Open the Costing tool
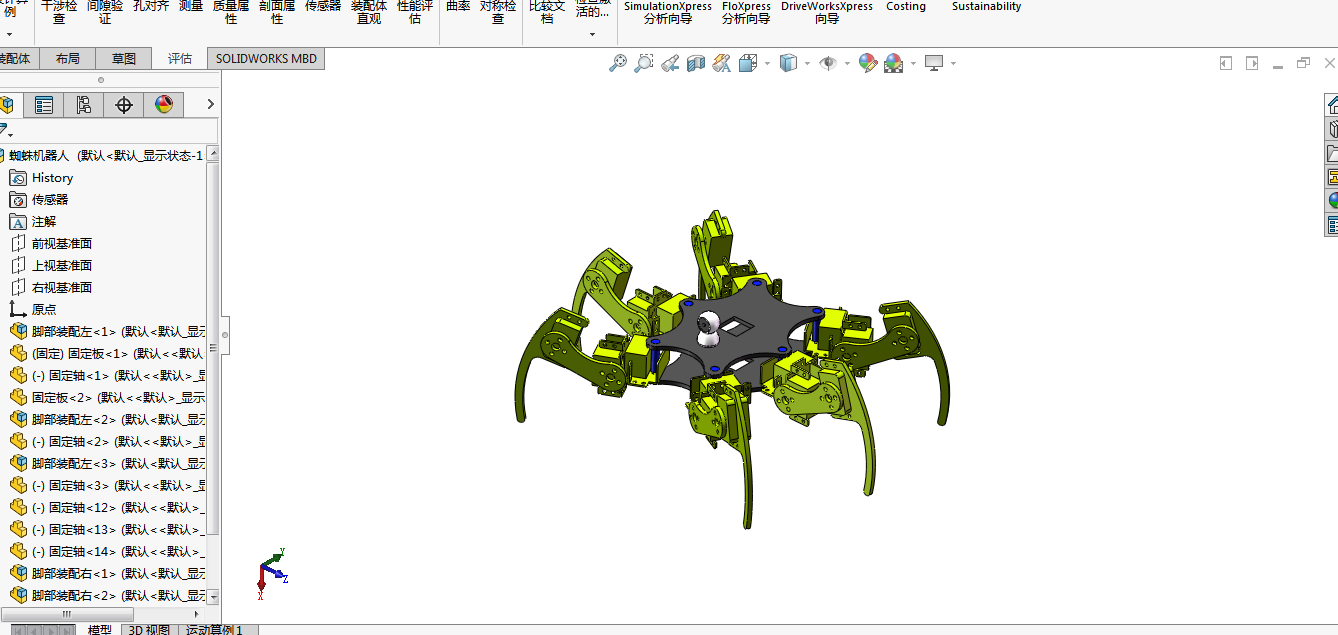This screenshot has width=1338, height=635. point(906,6)
